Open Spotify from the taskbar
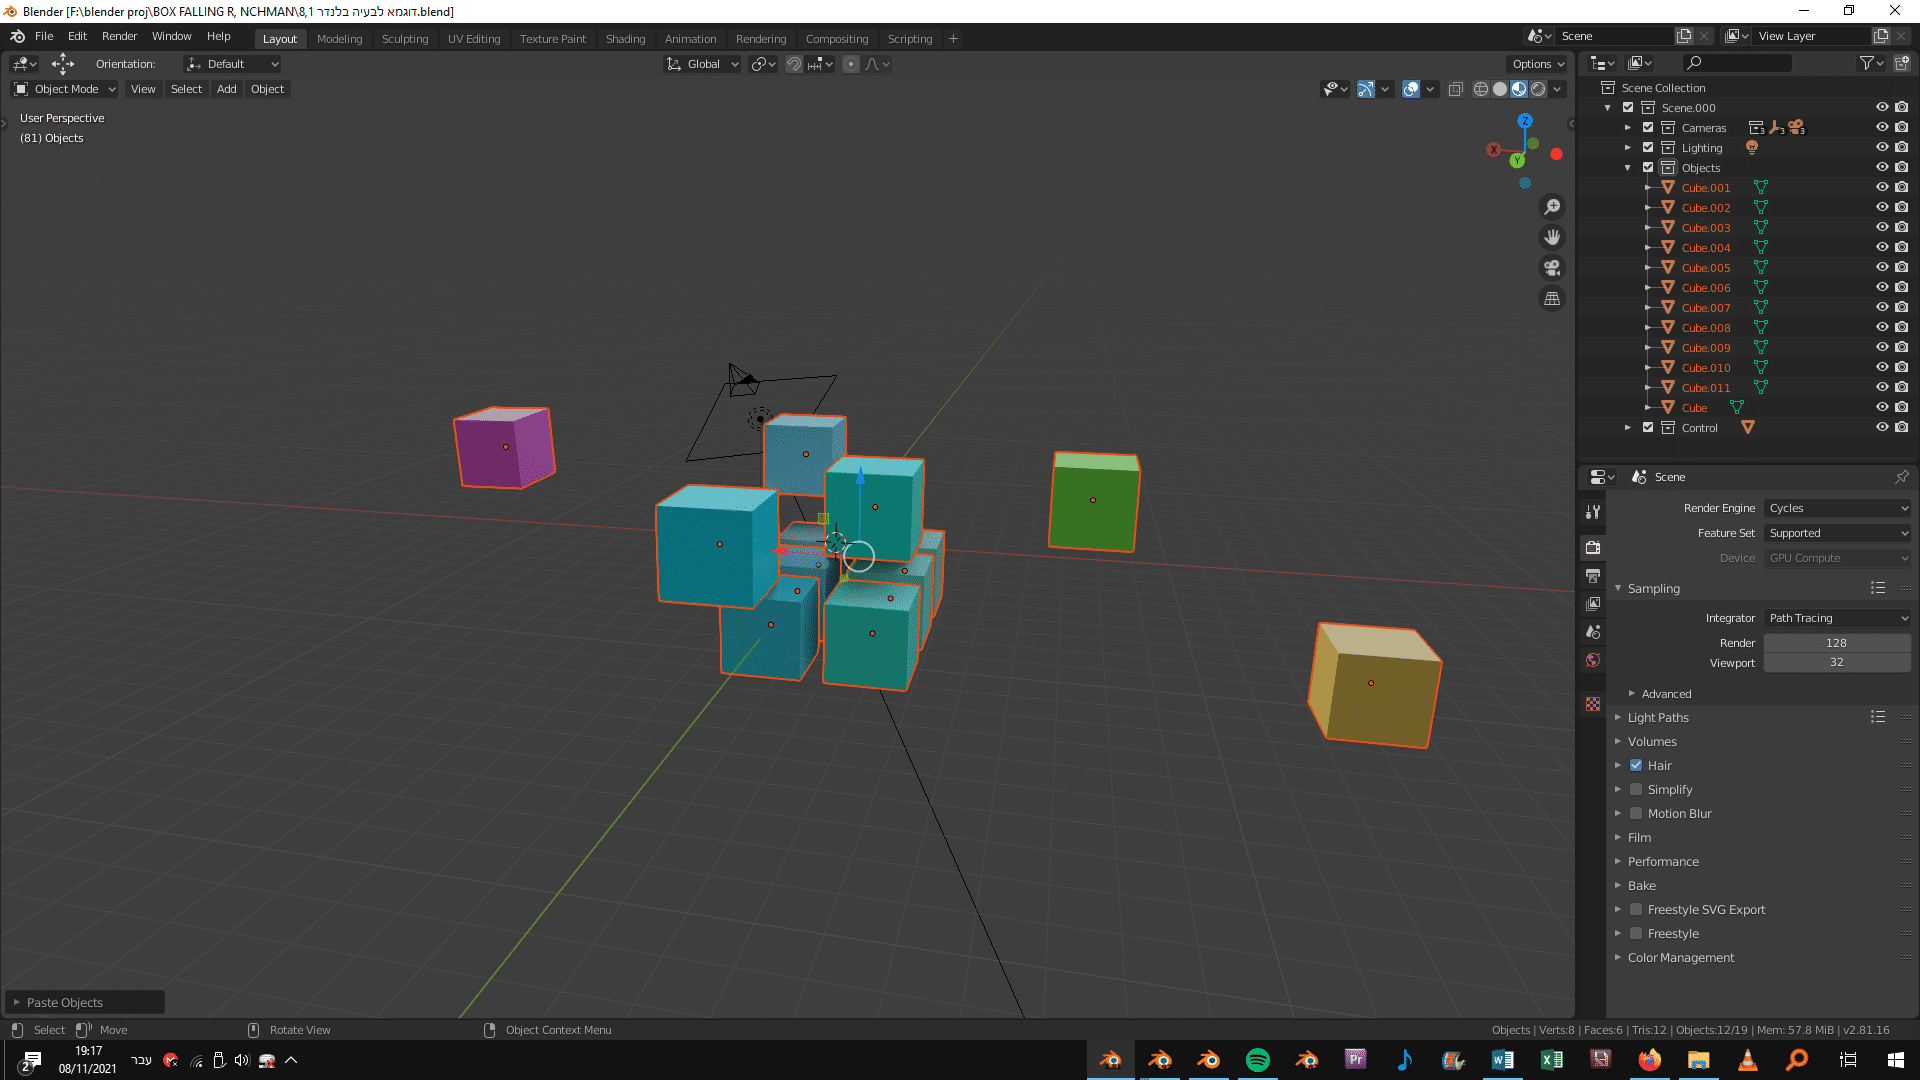 coord(1257,1060)
